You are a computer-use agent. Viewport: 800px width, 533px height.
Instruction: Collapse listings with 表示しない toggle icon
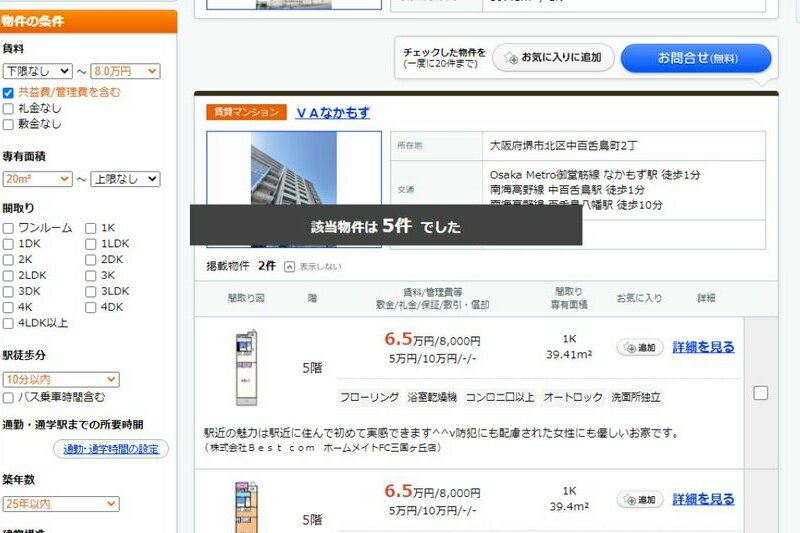290,267
